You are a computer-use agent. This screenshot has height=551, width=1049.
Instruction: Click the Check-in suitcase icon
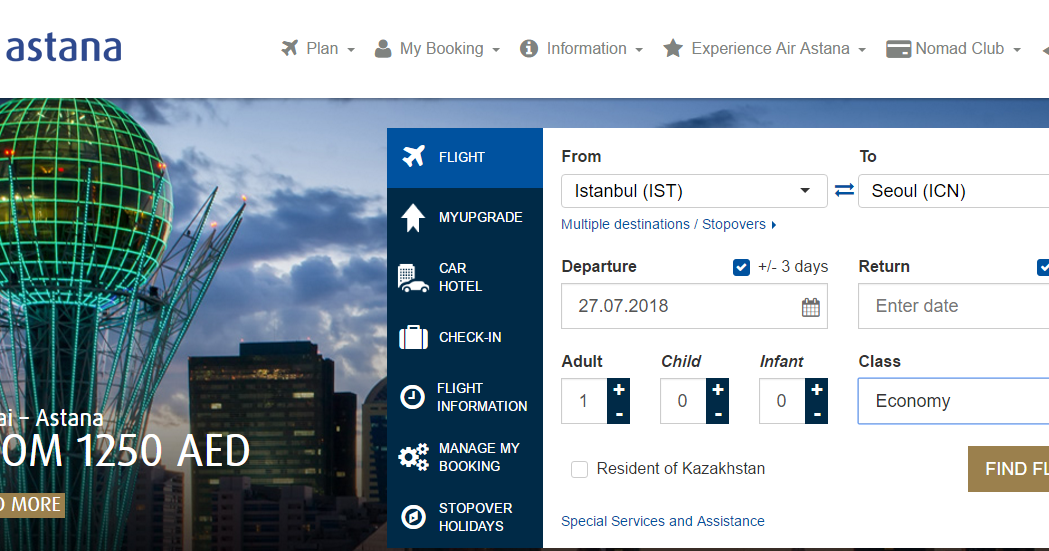[x=413, y=337]
